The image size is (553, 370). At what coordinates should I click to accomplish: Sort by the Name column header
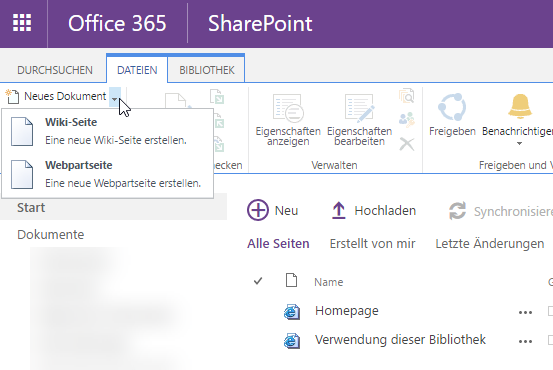pyautogui.click(x=329, y=282)
